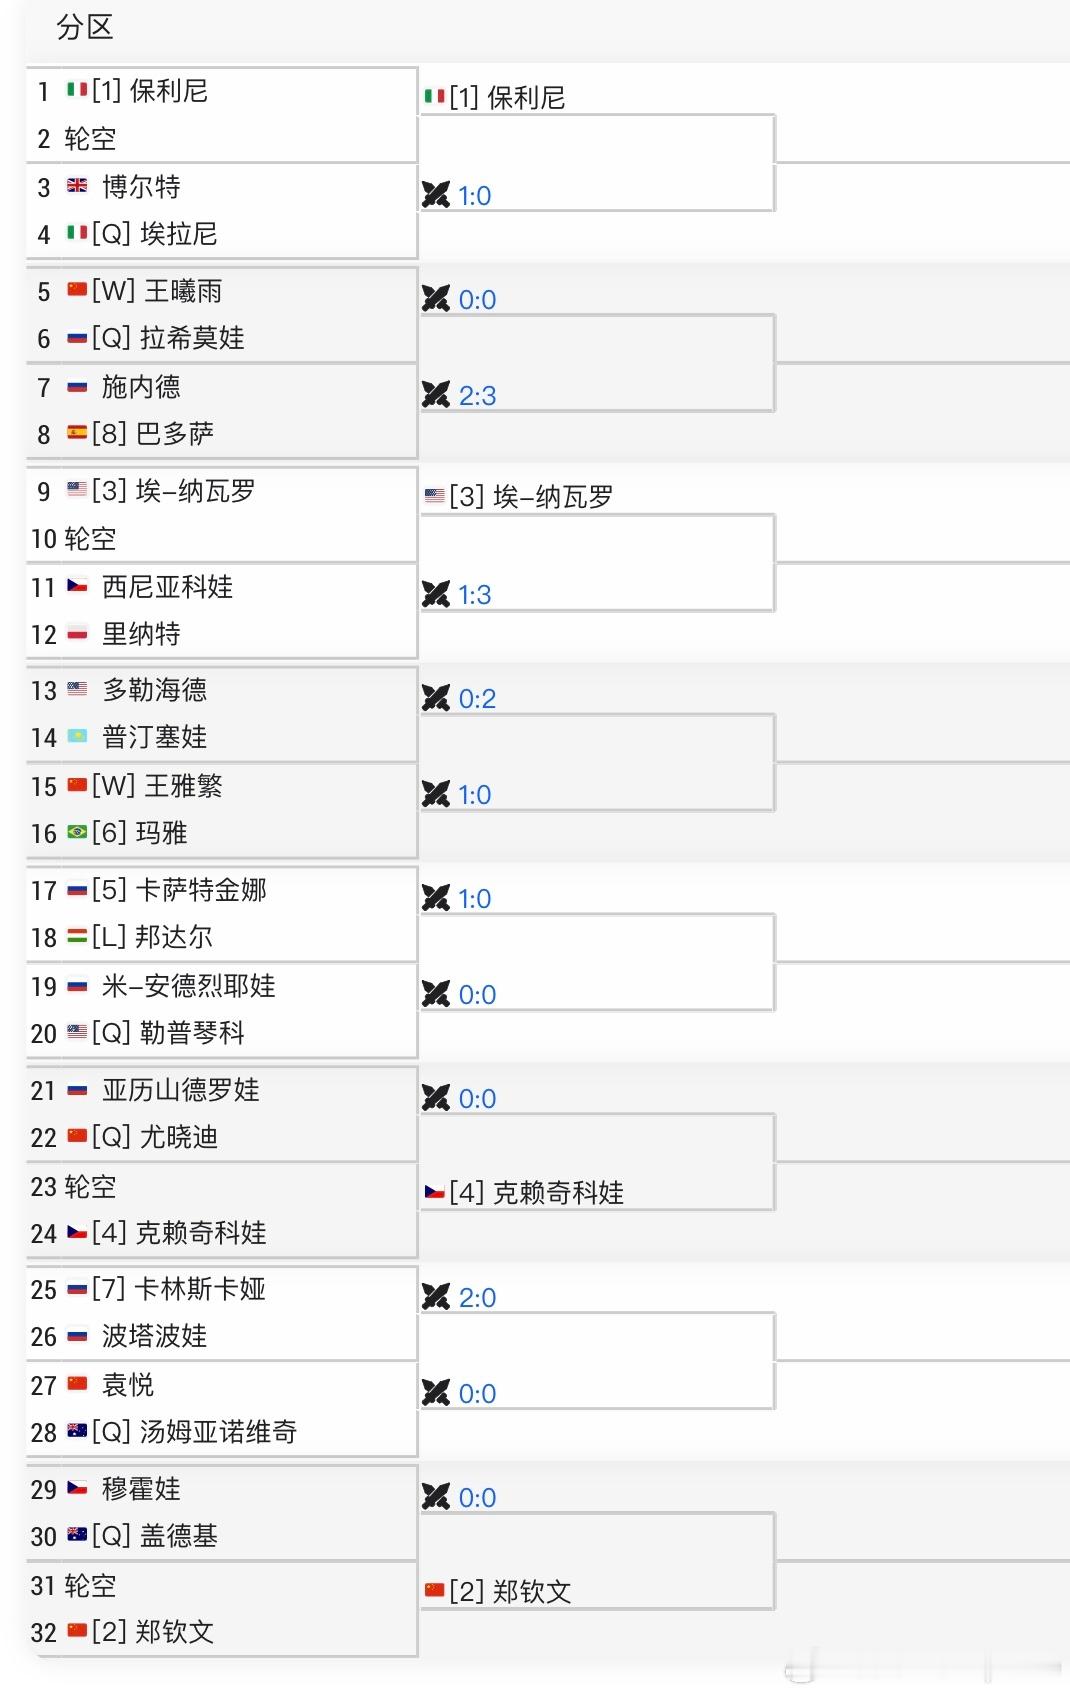Open 0:0 head-to-head for 王曦雨 match
This screenshot has height=1694, width=1070.
tap(477, 299)
